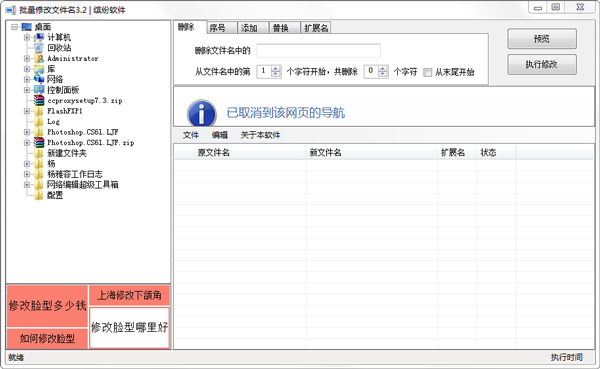Image resolution: width=600 pixels, height=369 pixels.
Task: Click the 执行修改 button
Action: [x=542, y=64]
